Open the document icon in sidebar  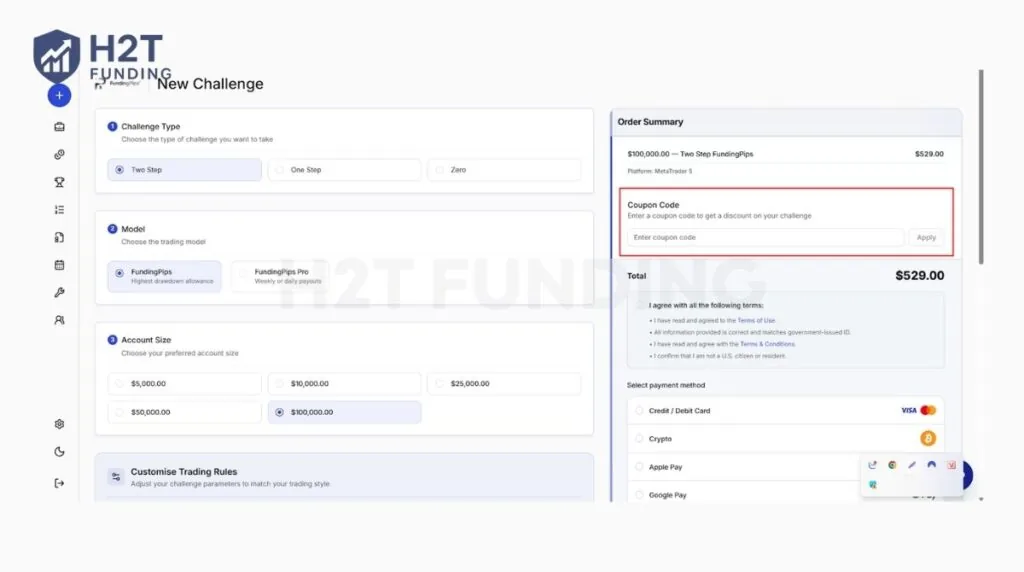click(x=59, y=238)
